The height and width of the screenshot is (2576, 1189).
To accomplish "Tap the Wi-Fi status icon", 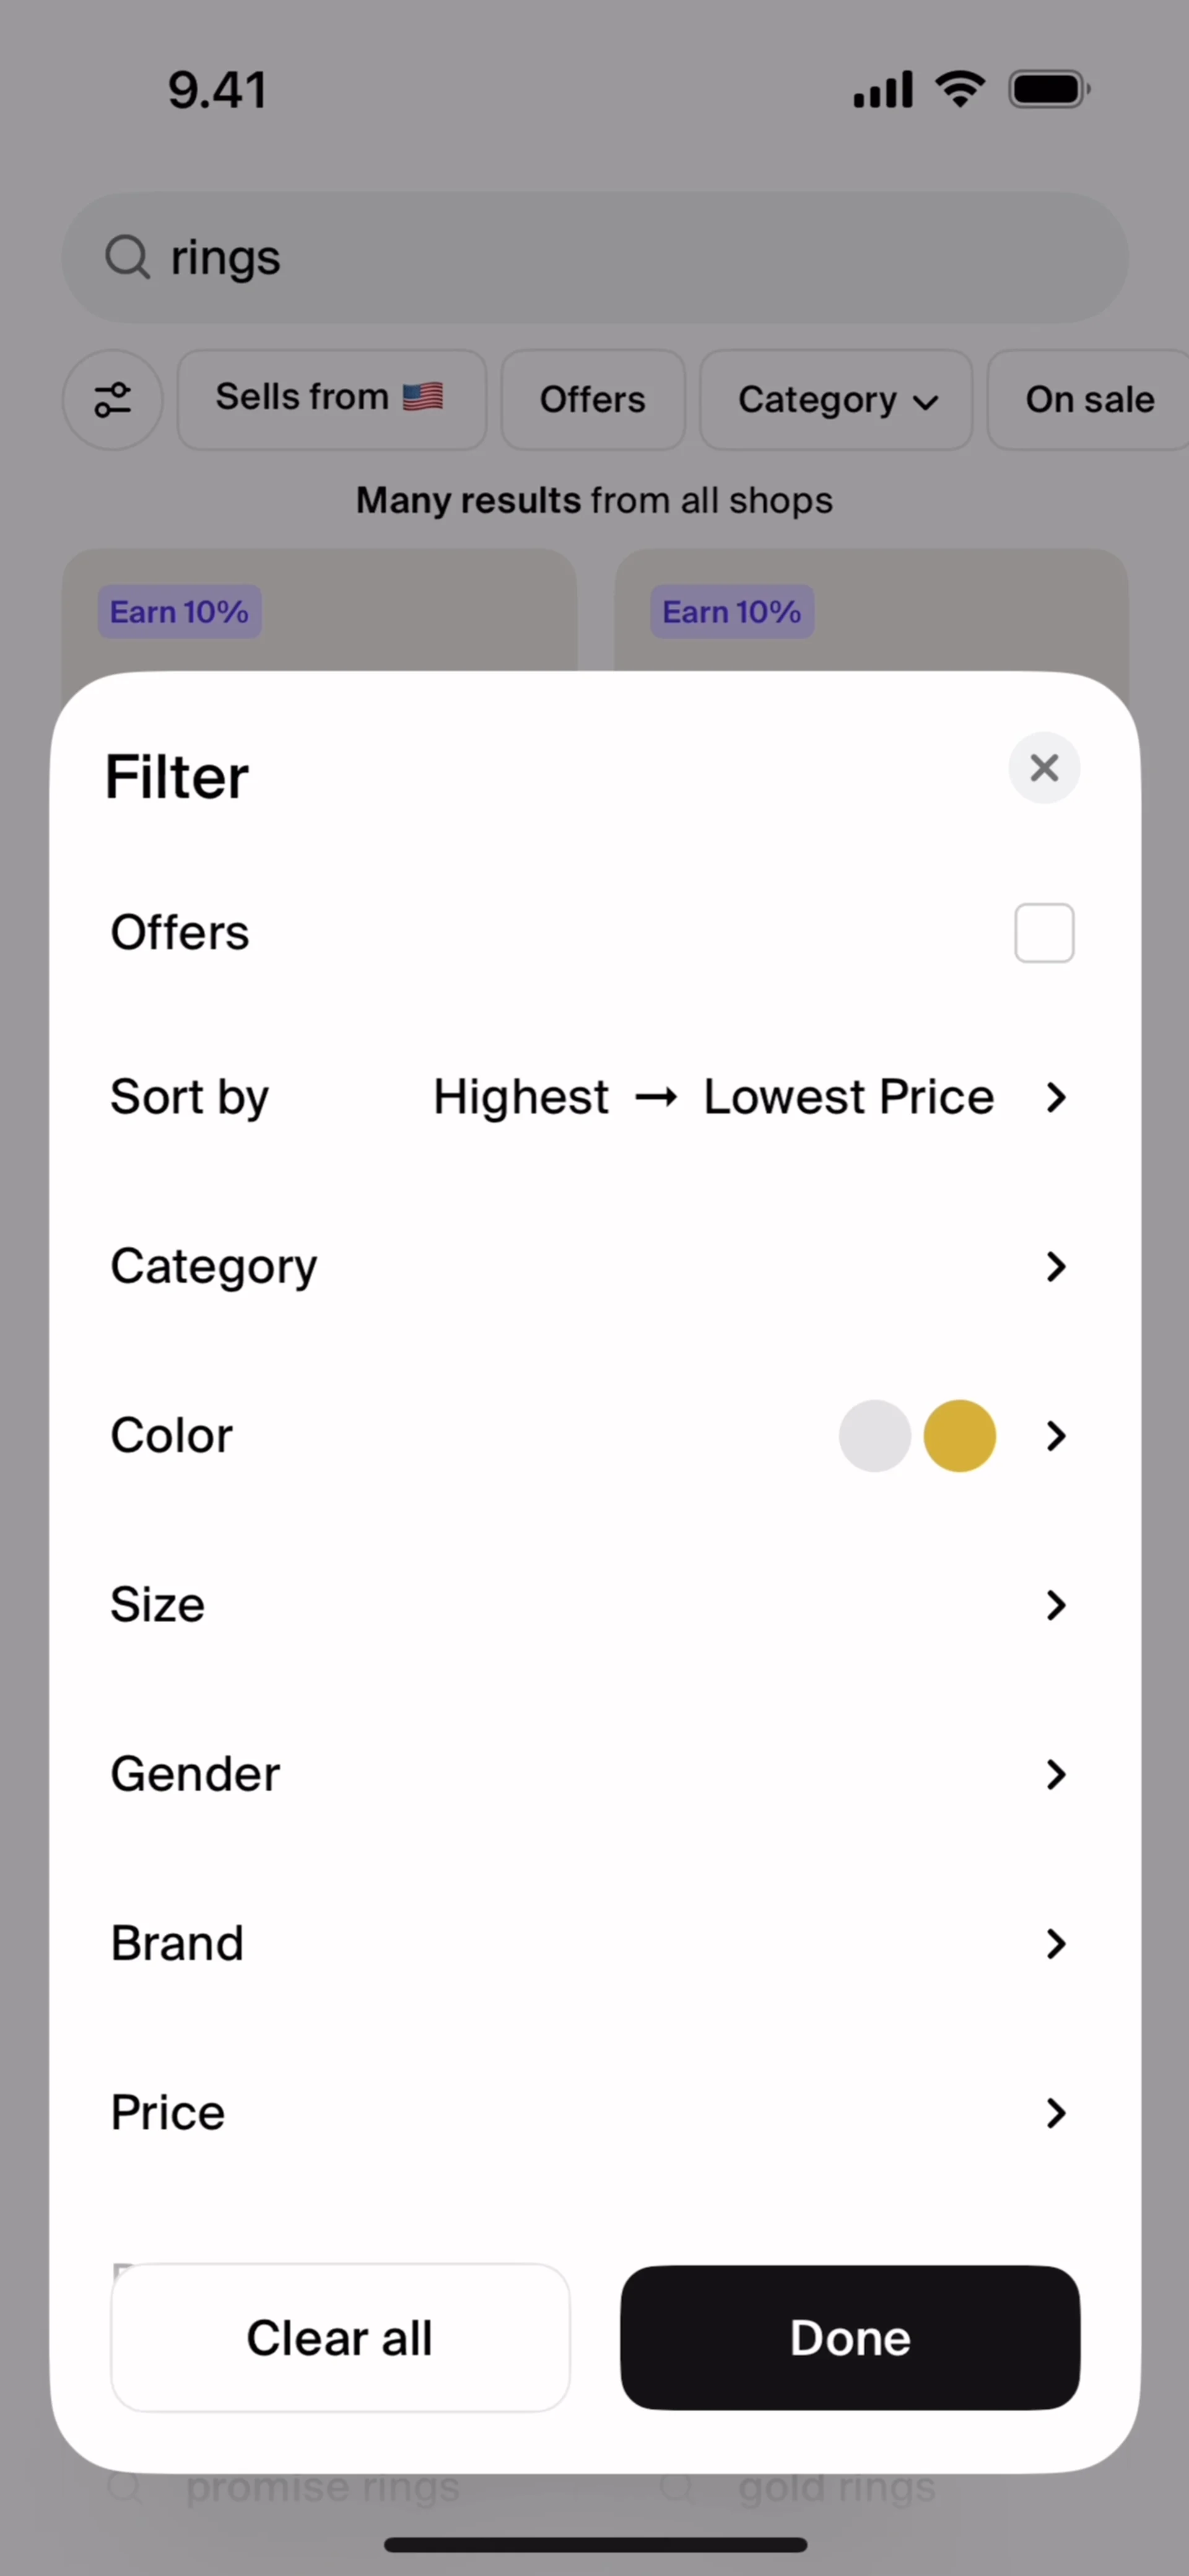I will point(960,90).
